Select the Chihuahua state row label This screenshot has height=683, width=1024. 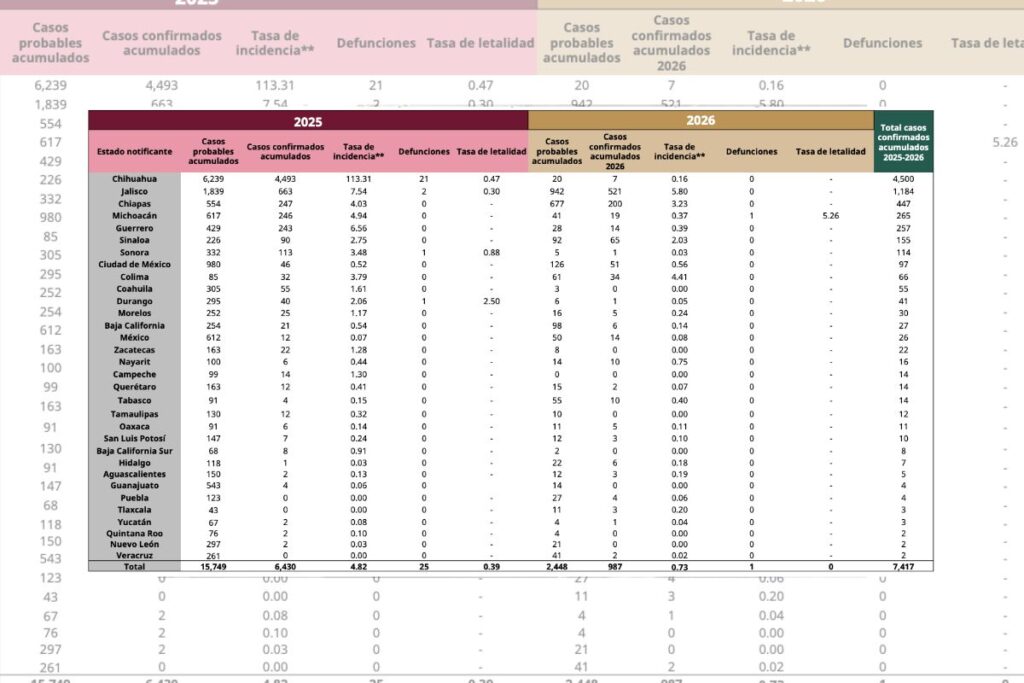(134, 179)
